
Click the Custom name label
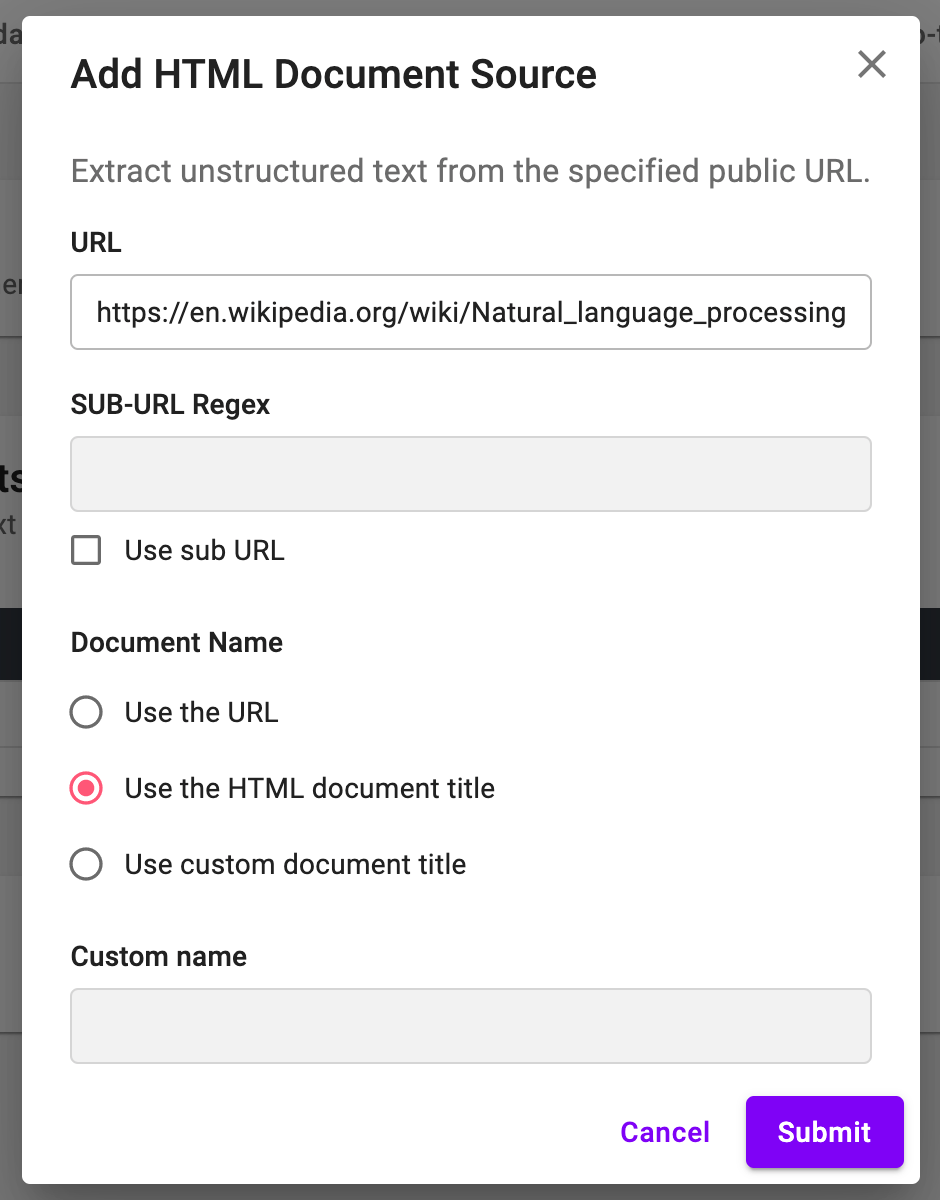pyautogui.click(x=158, y=957)
